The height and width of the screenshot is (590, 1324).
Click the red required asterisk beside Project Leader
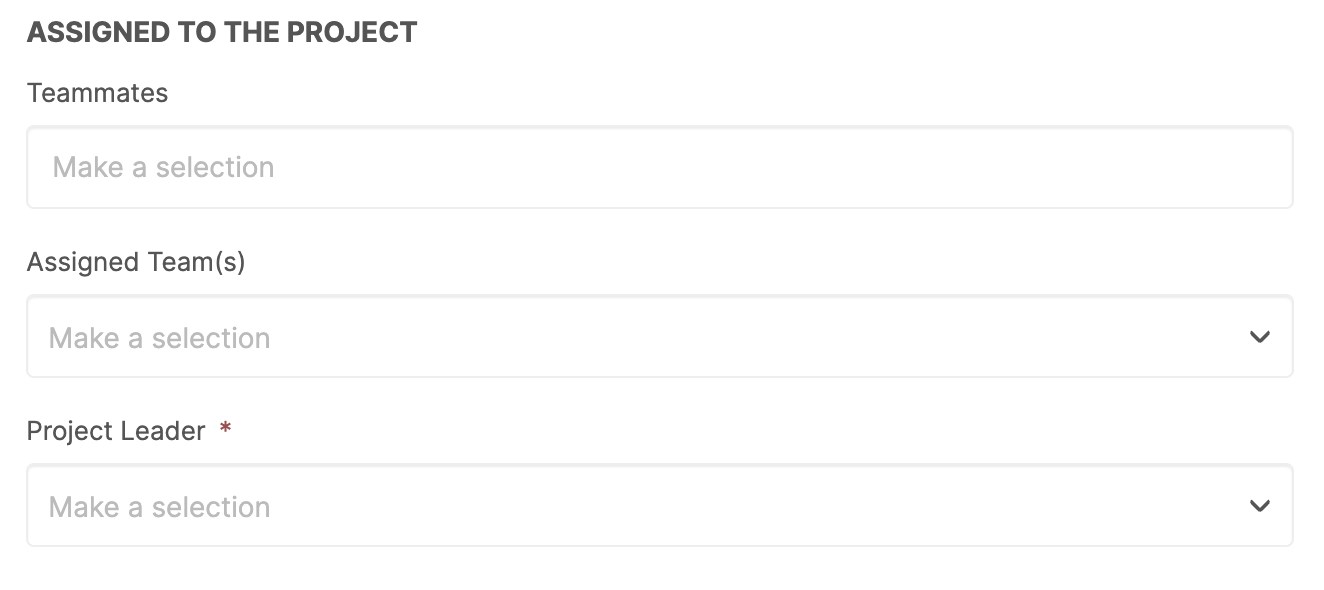pos(225,429)
